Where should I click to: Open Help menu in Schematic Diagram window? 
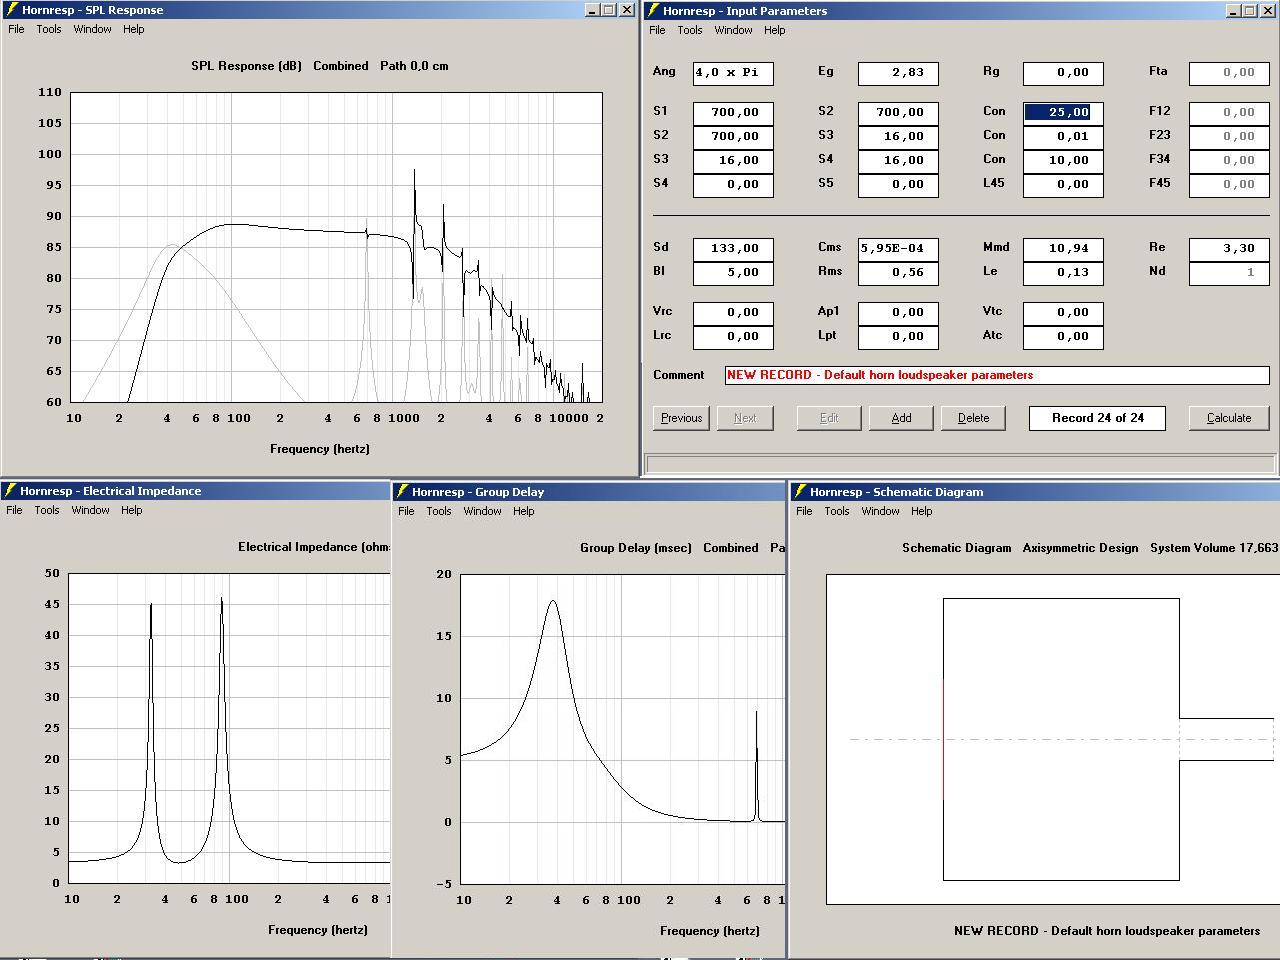point(922,511)
